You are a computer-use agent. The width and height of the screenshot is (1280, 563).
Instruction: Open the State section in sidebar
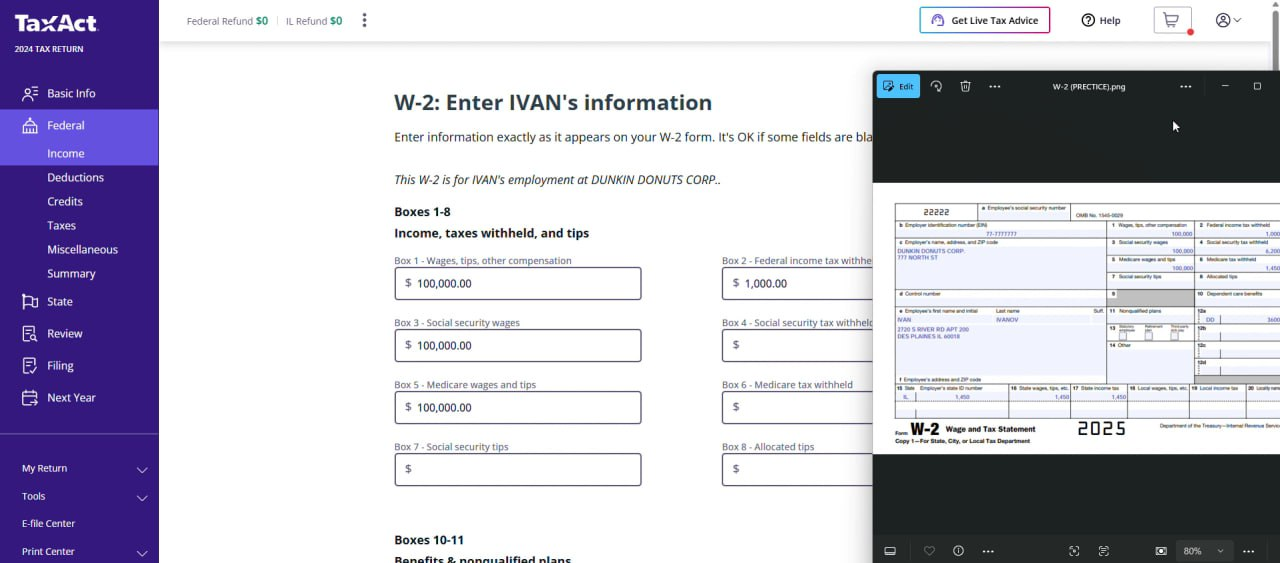tap(60, 301)
